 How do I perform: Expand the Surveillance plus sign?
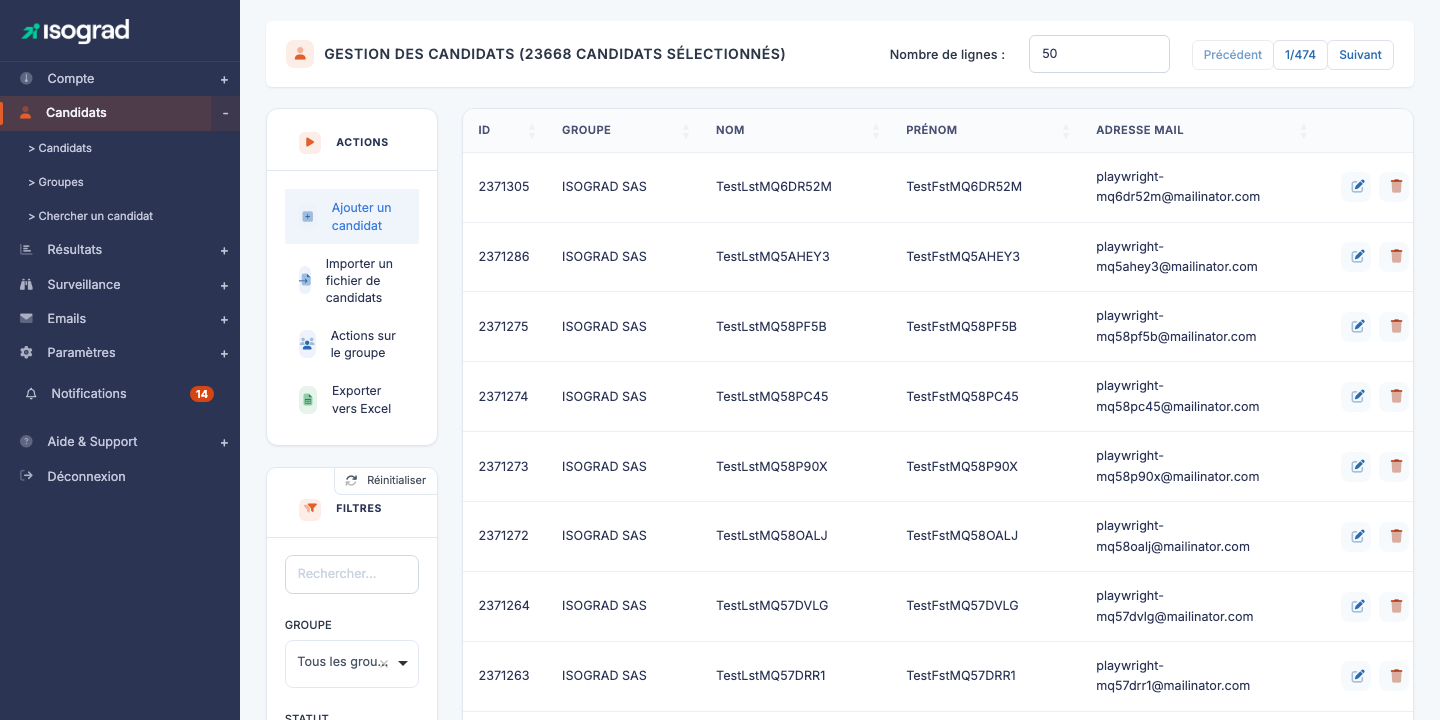(224, 285)
